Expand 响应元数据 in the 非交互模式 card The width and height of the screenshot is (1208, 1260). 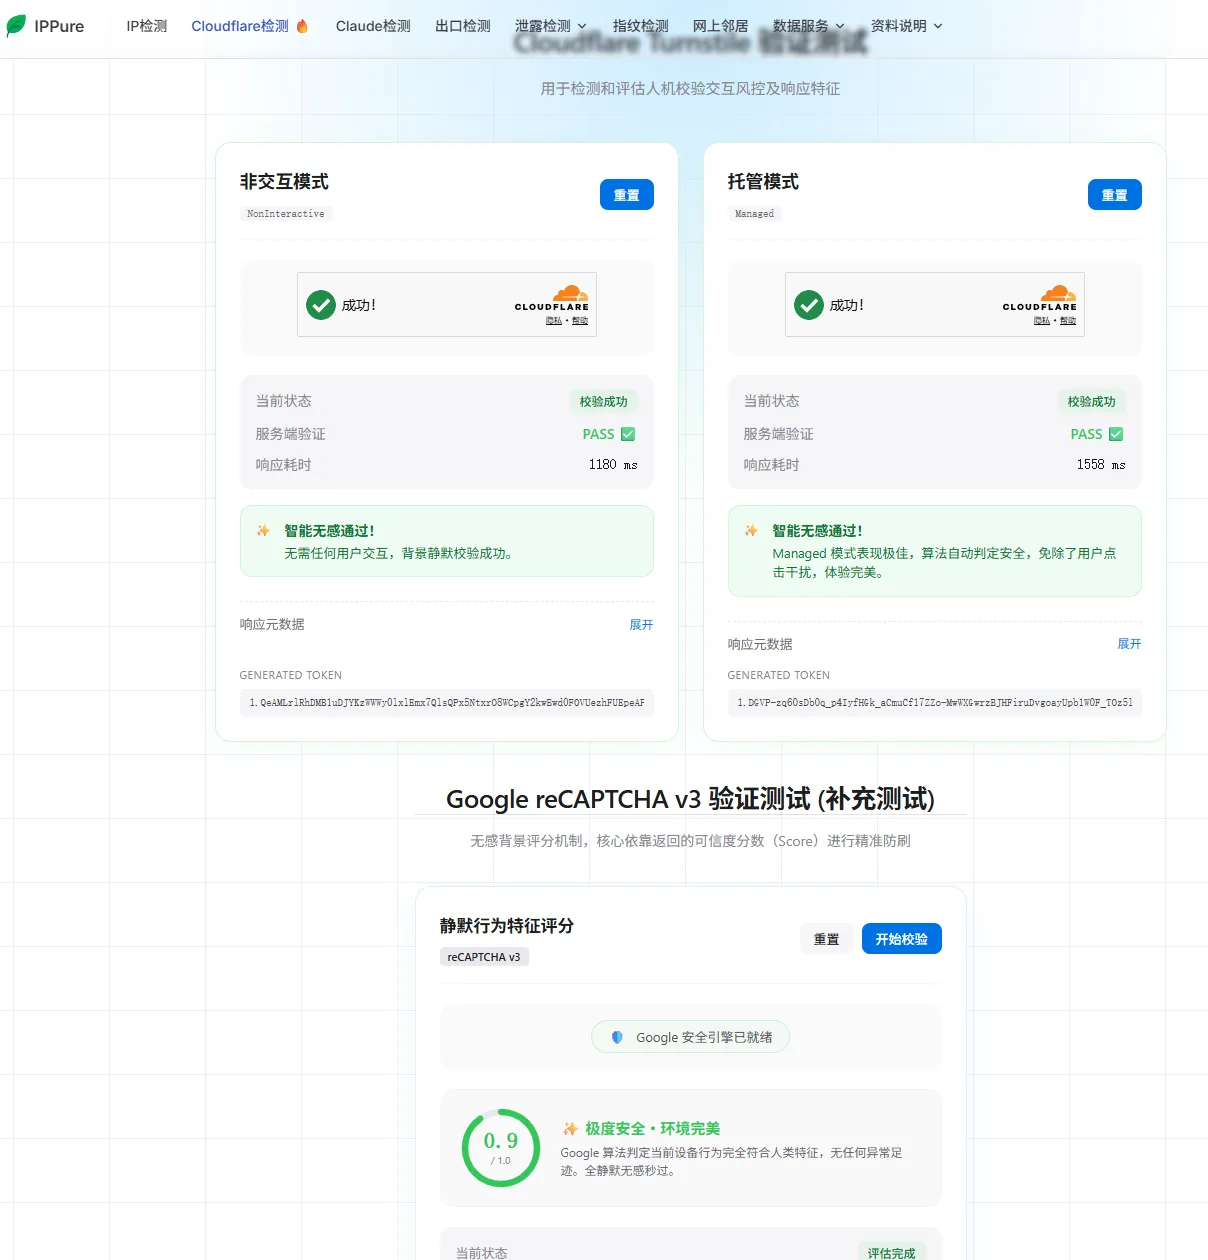click(641, 625)
